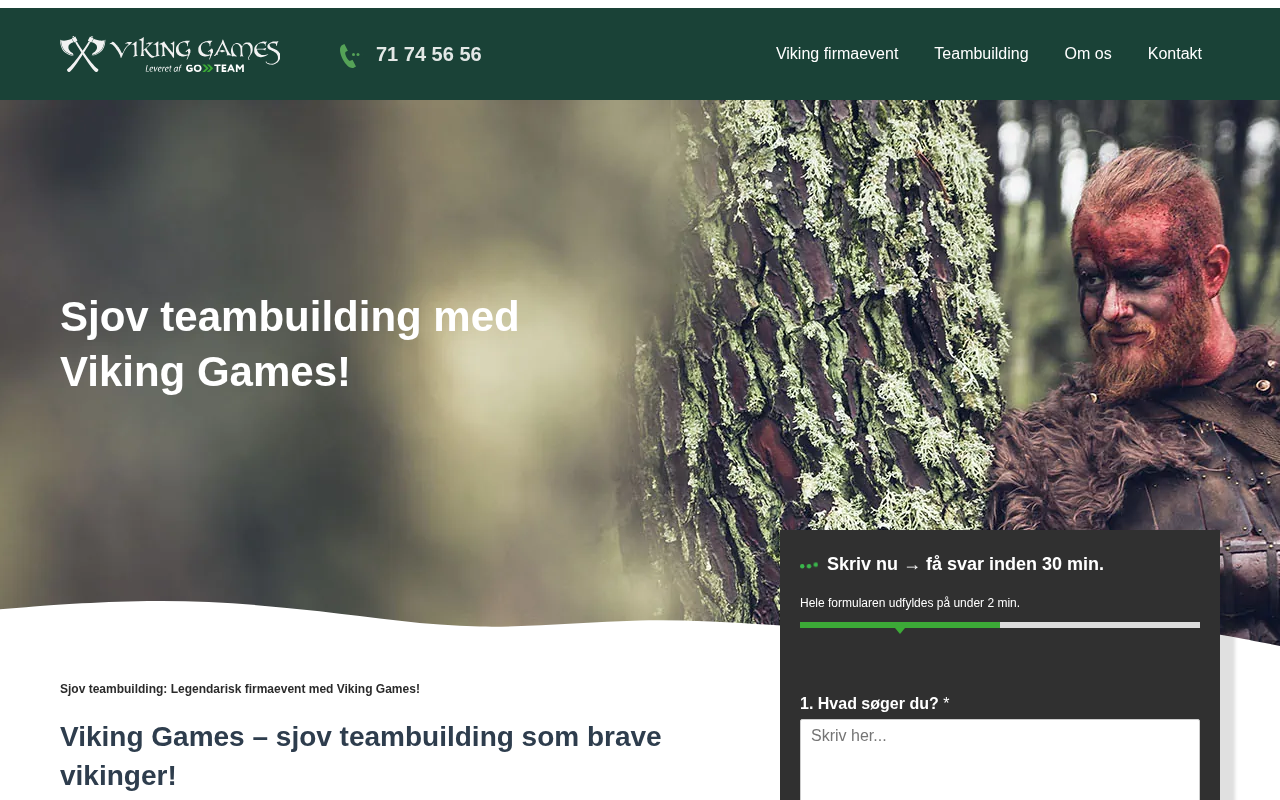Open the Teambuilding menu item
Screen dimensions: 1280x800
coord(981,54)
